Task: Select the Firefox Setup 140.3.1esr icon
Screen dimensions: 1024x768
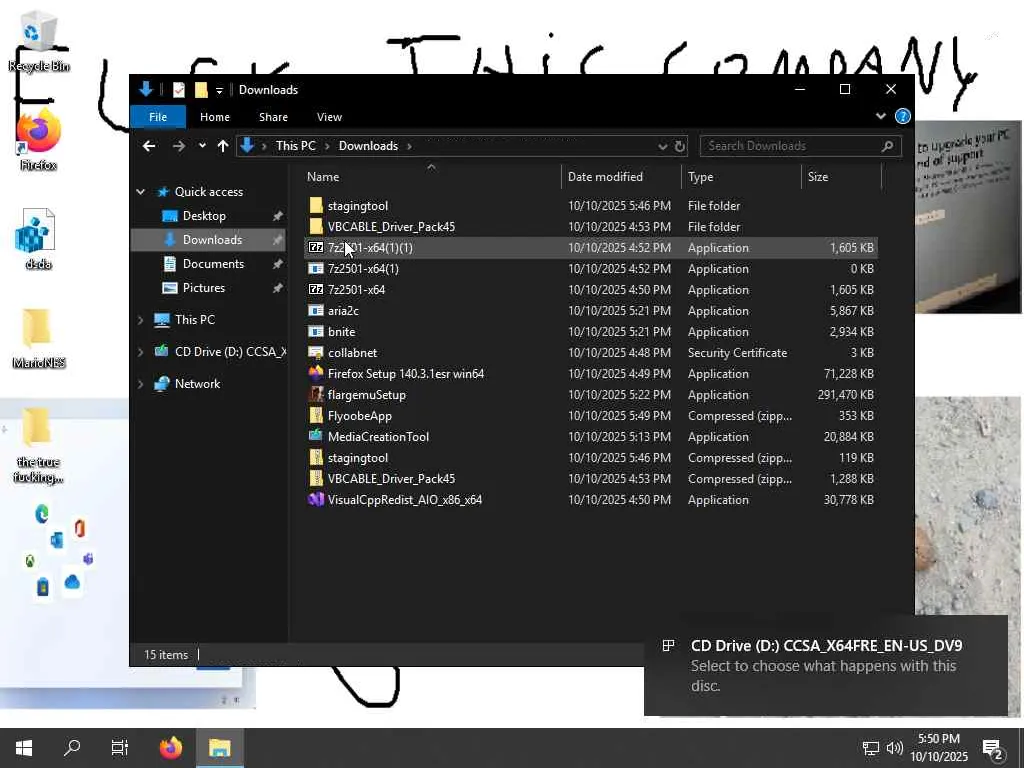Action: pyautogui.click(x=316, y=374)
